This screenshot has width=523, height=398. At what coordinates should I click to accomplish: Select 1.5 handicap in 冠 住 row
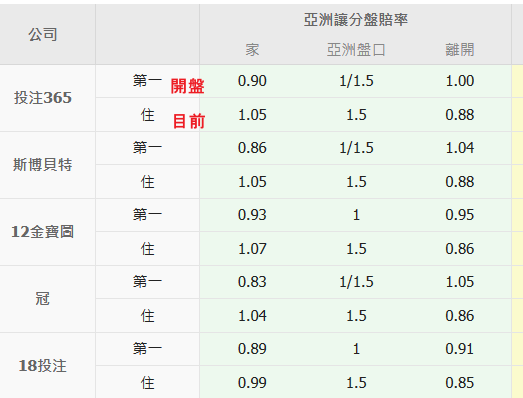[356, 316]
